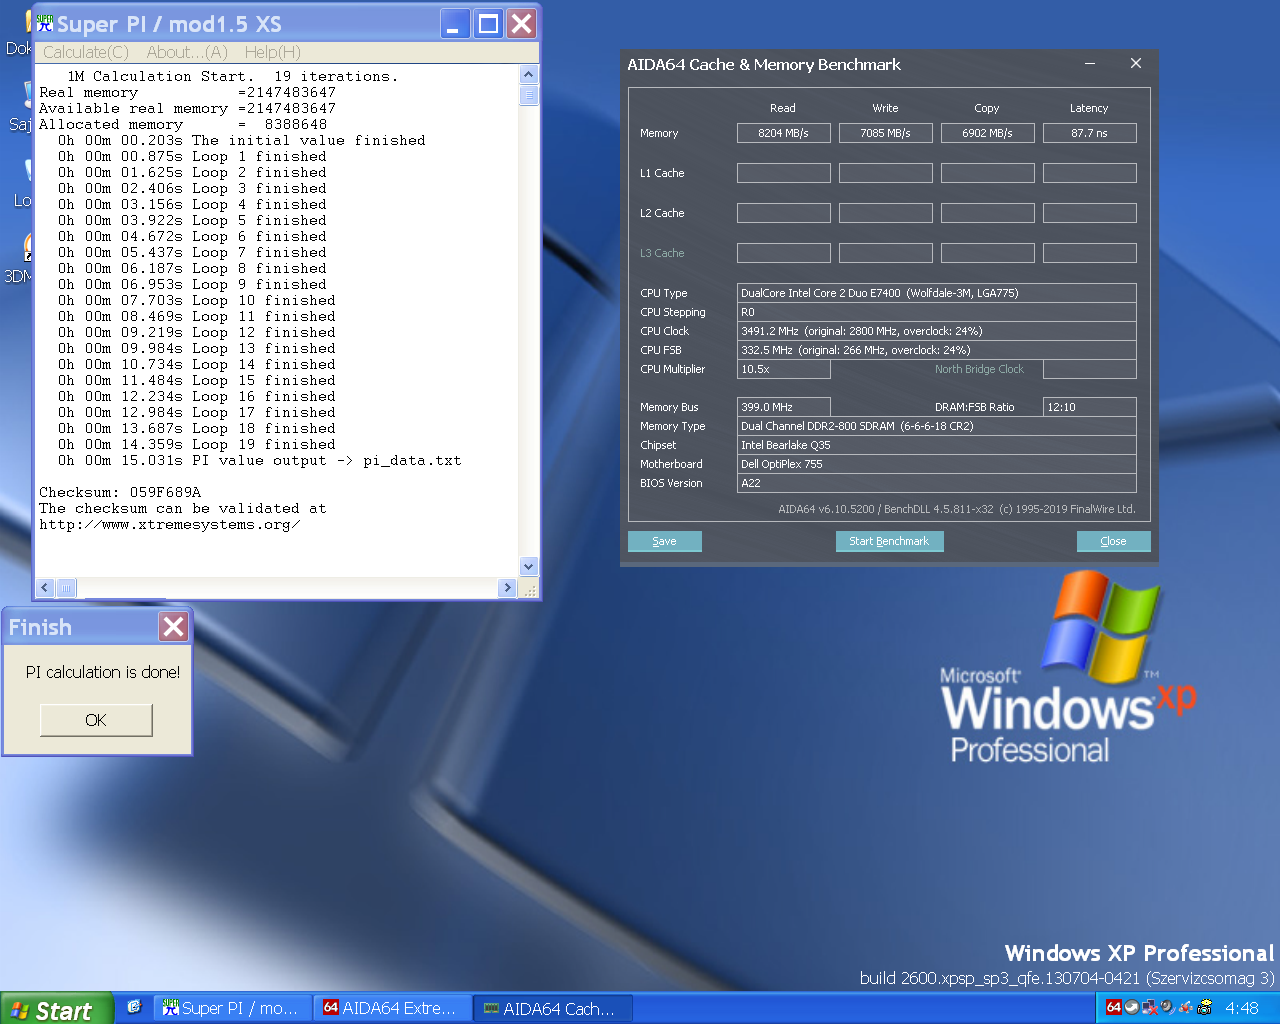Open the About...(A) menu in Super PI
This screenshot has width=1280, height=1024.
coord(187,52)
